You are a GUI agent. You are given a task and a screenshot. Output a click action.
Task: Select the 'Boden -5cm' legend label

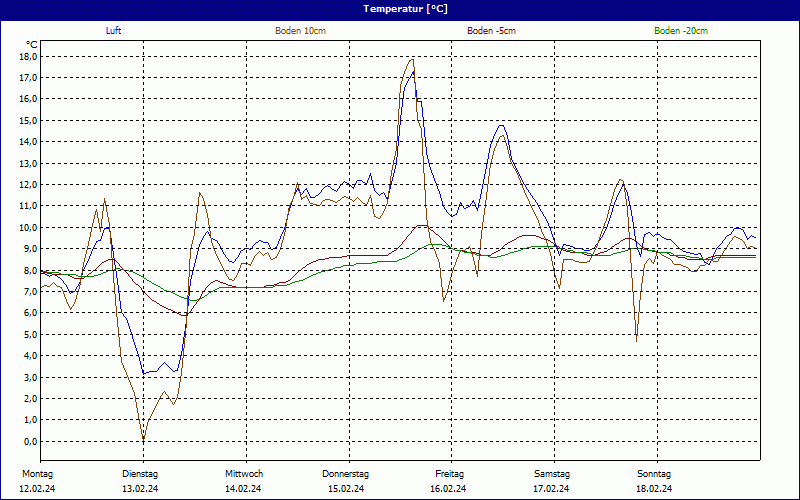coord(491,31)
